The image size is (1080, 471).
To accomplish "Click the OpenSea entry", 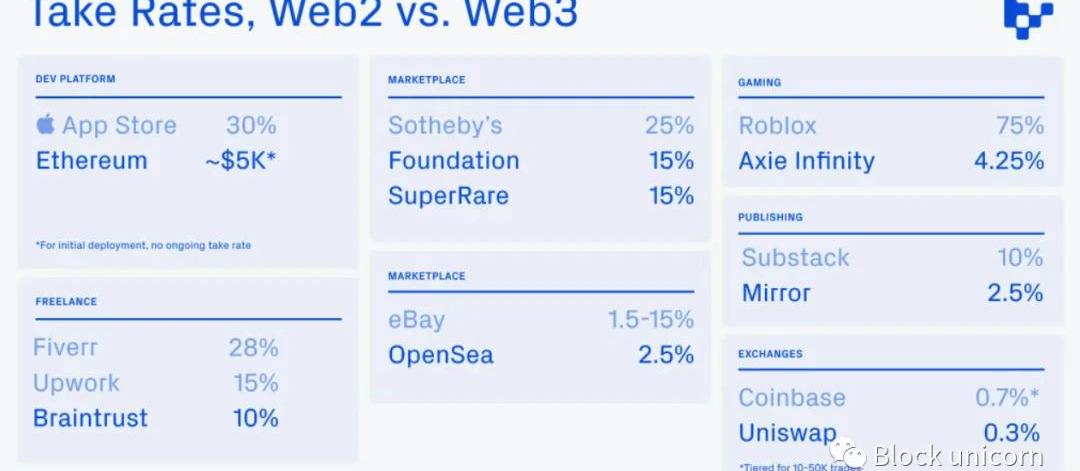I will tap(440, 355).
